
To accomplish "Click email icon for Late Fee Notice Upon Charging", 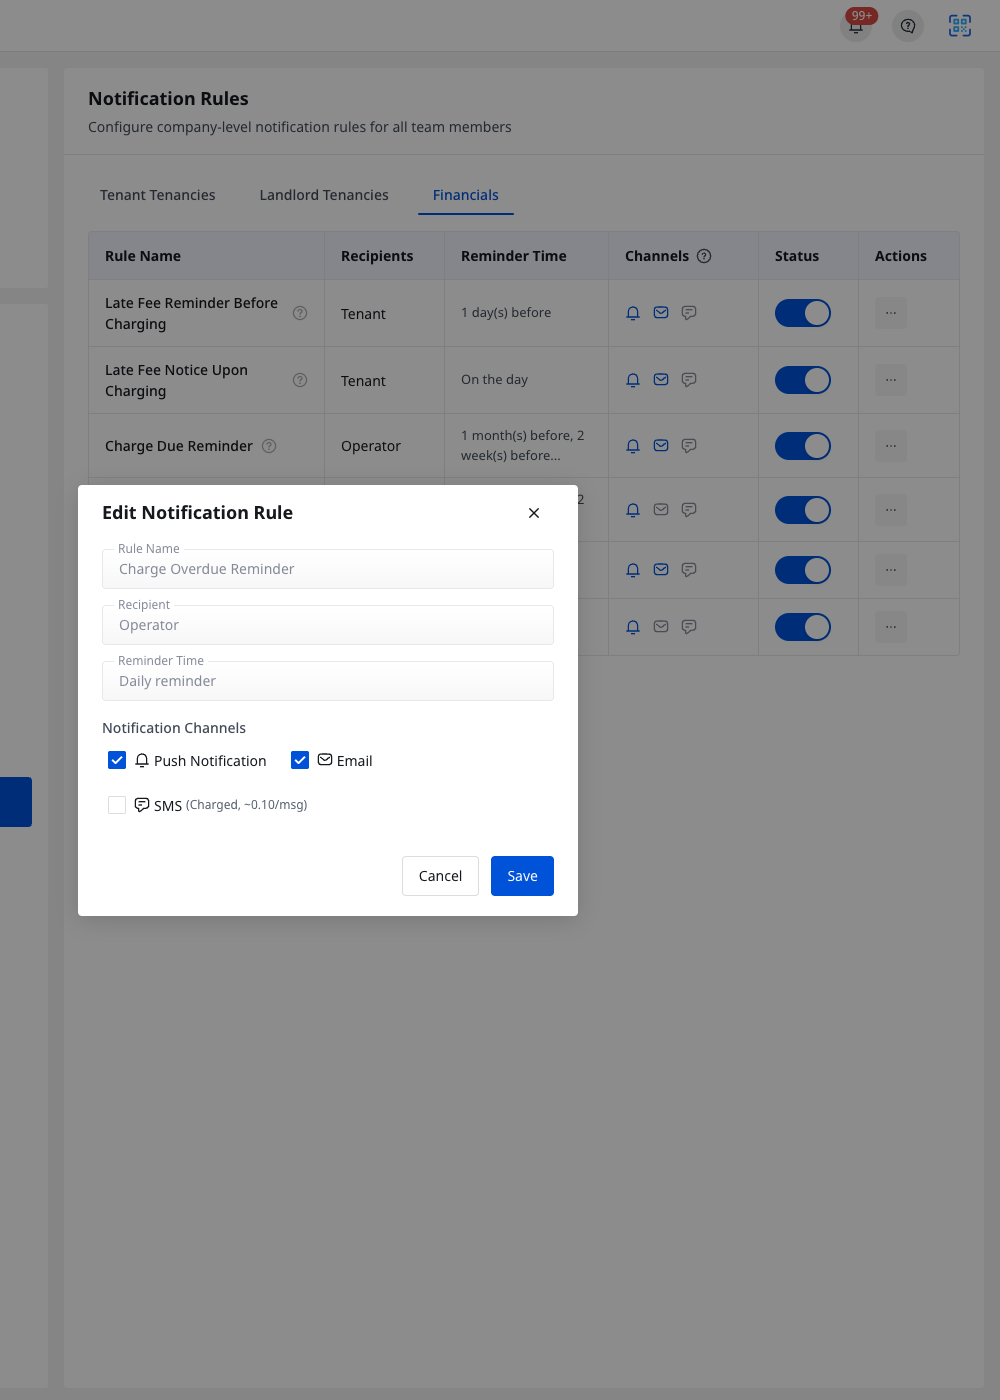I will pyautogui.click(x=661, y=380).
